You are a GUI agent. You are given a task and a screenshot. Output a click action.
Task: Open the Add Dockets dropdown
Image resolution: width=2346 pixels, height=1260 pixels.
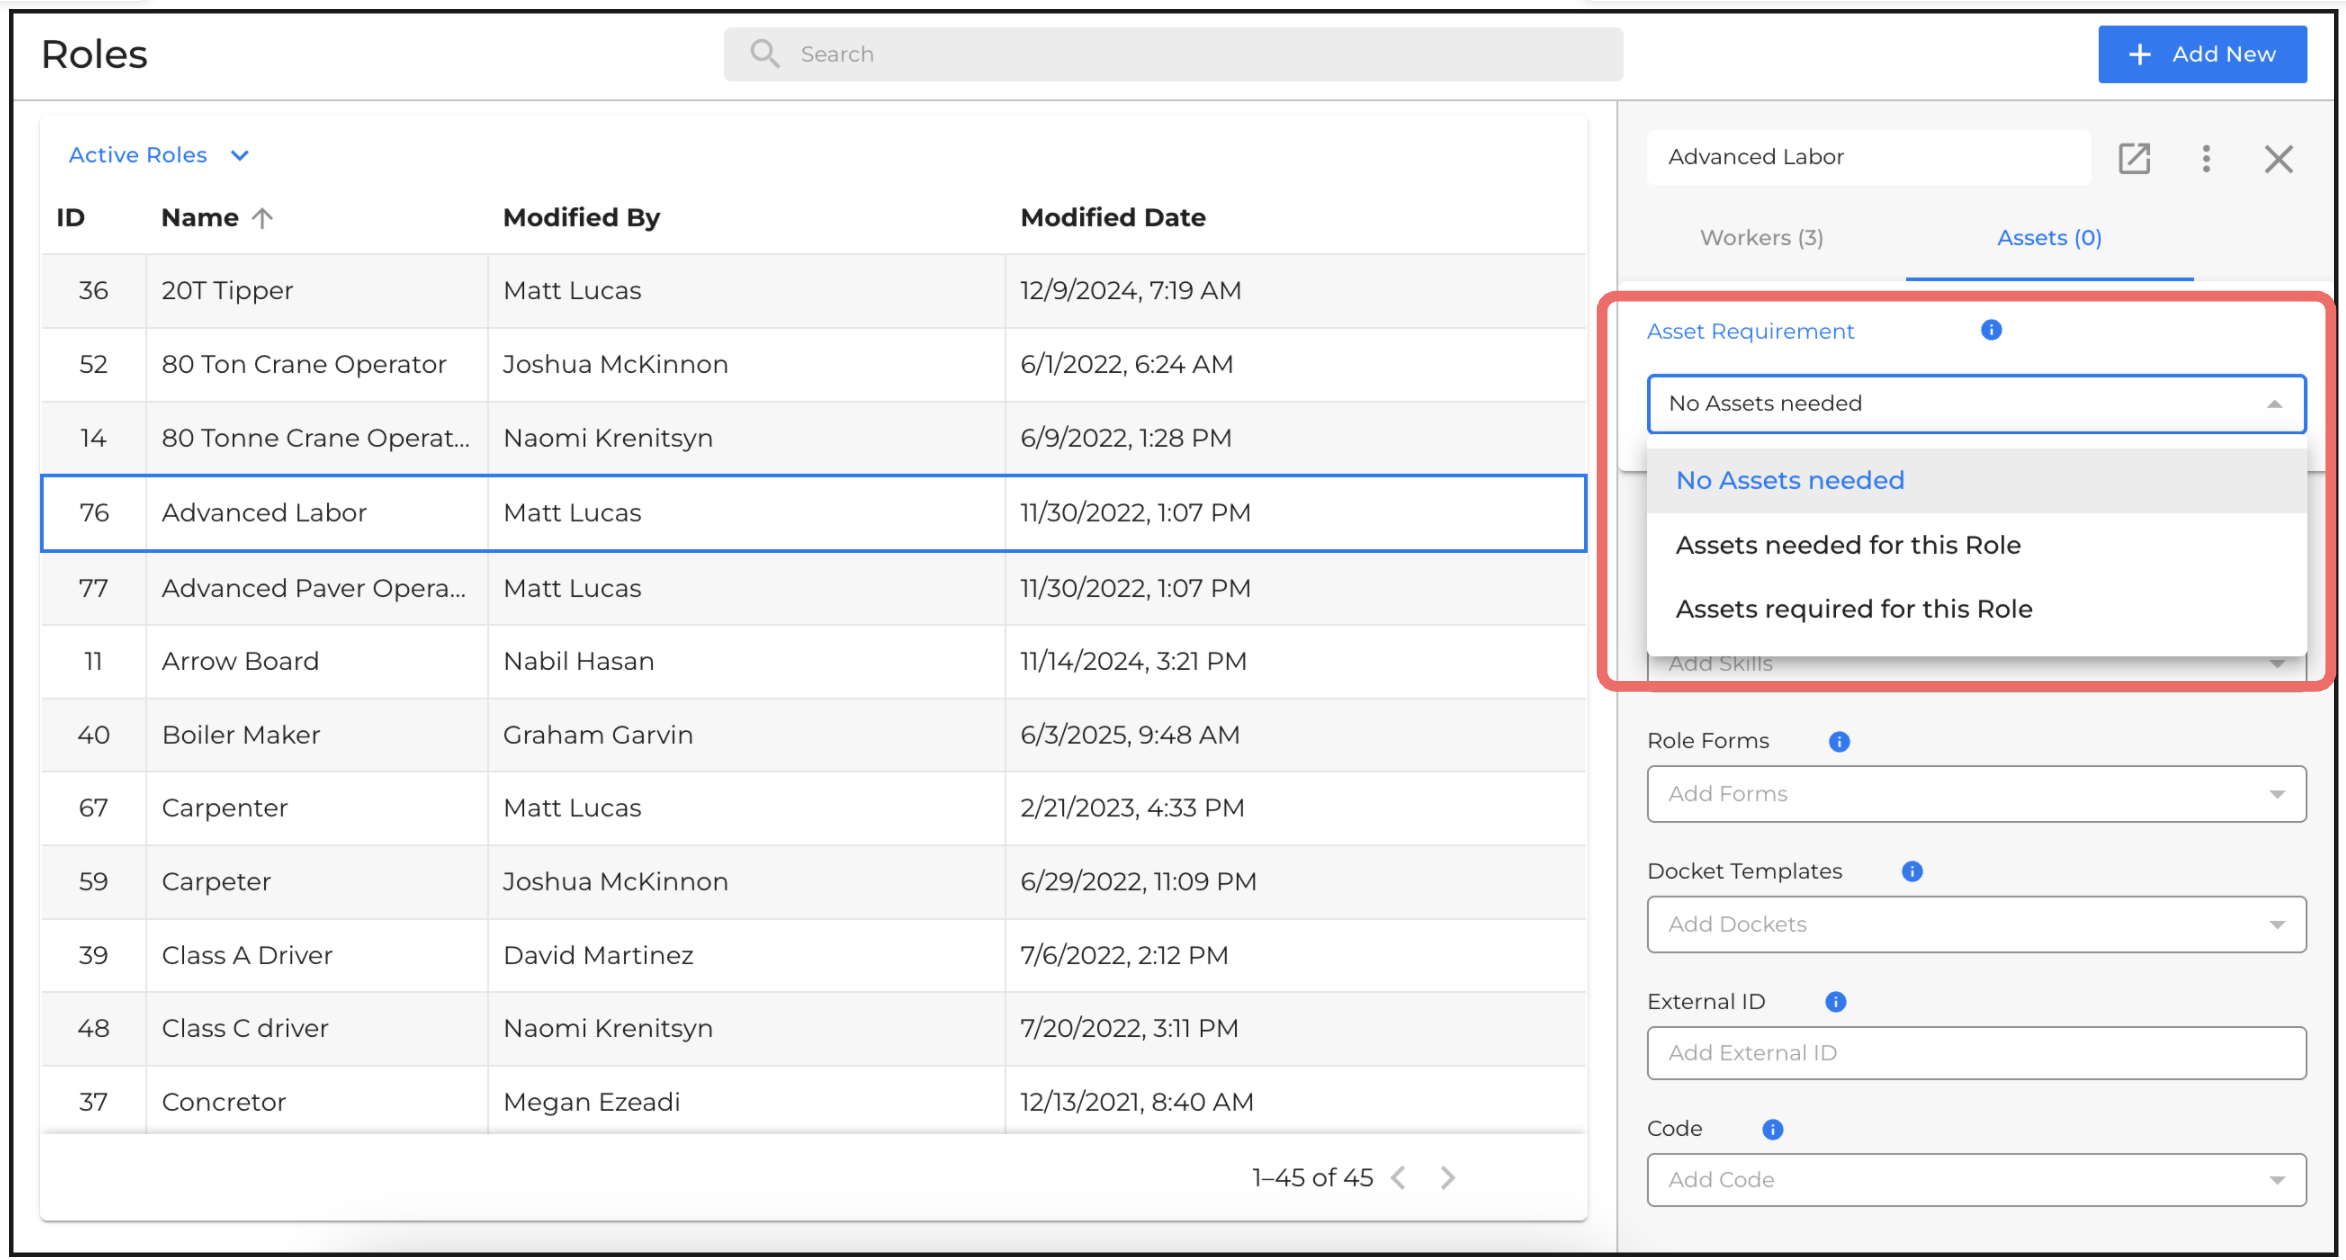[1976, 924]
